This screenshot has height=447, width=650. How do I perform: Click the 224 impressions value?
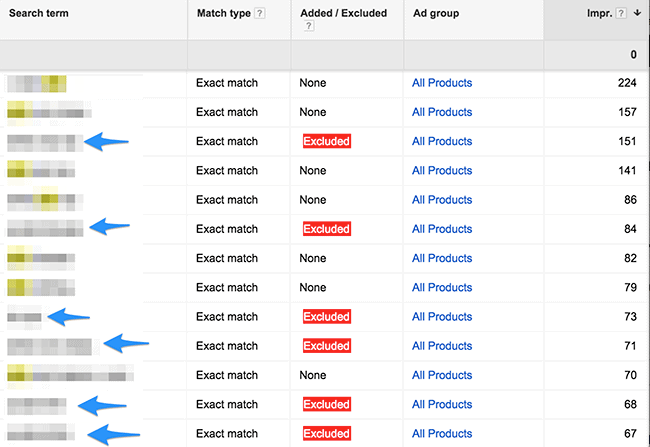[627, 83]
